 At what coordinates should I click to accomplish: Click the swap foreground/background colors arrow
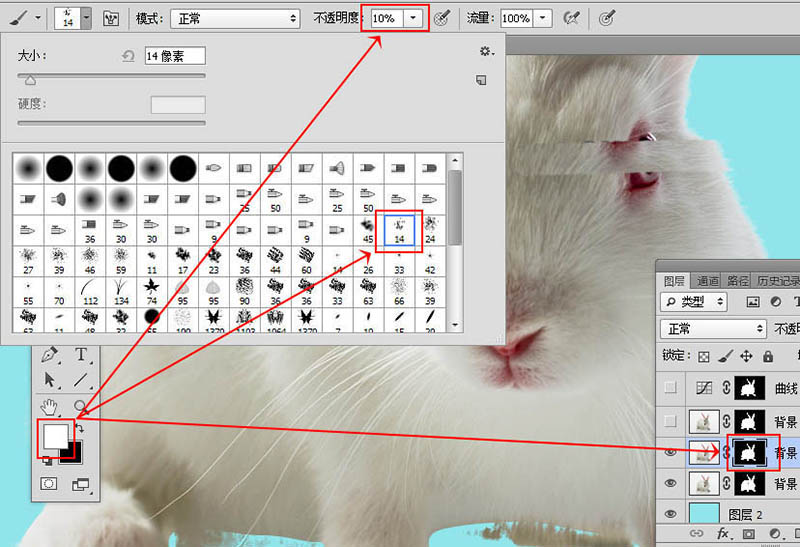coord(80,428)
